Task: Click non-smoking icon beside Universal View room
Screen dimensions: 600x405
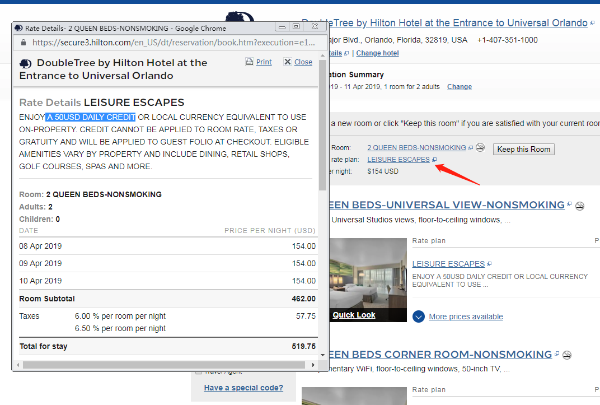Action: pyautogui.click(x=579, y=206)
